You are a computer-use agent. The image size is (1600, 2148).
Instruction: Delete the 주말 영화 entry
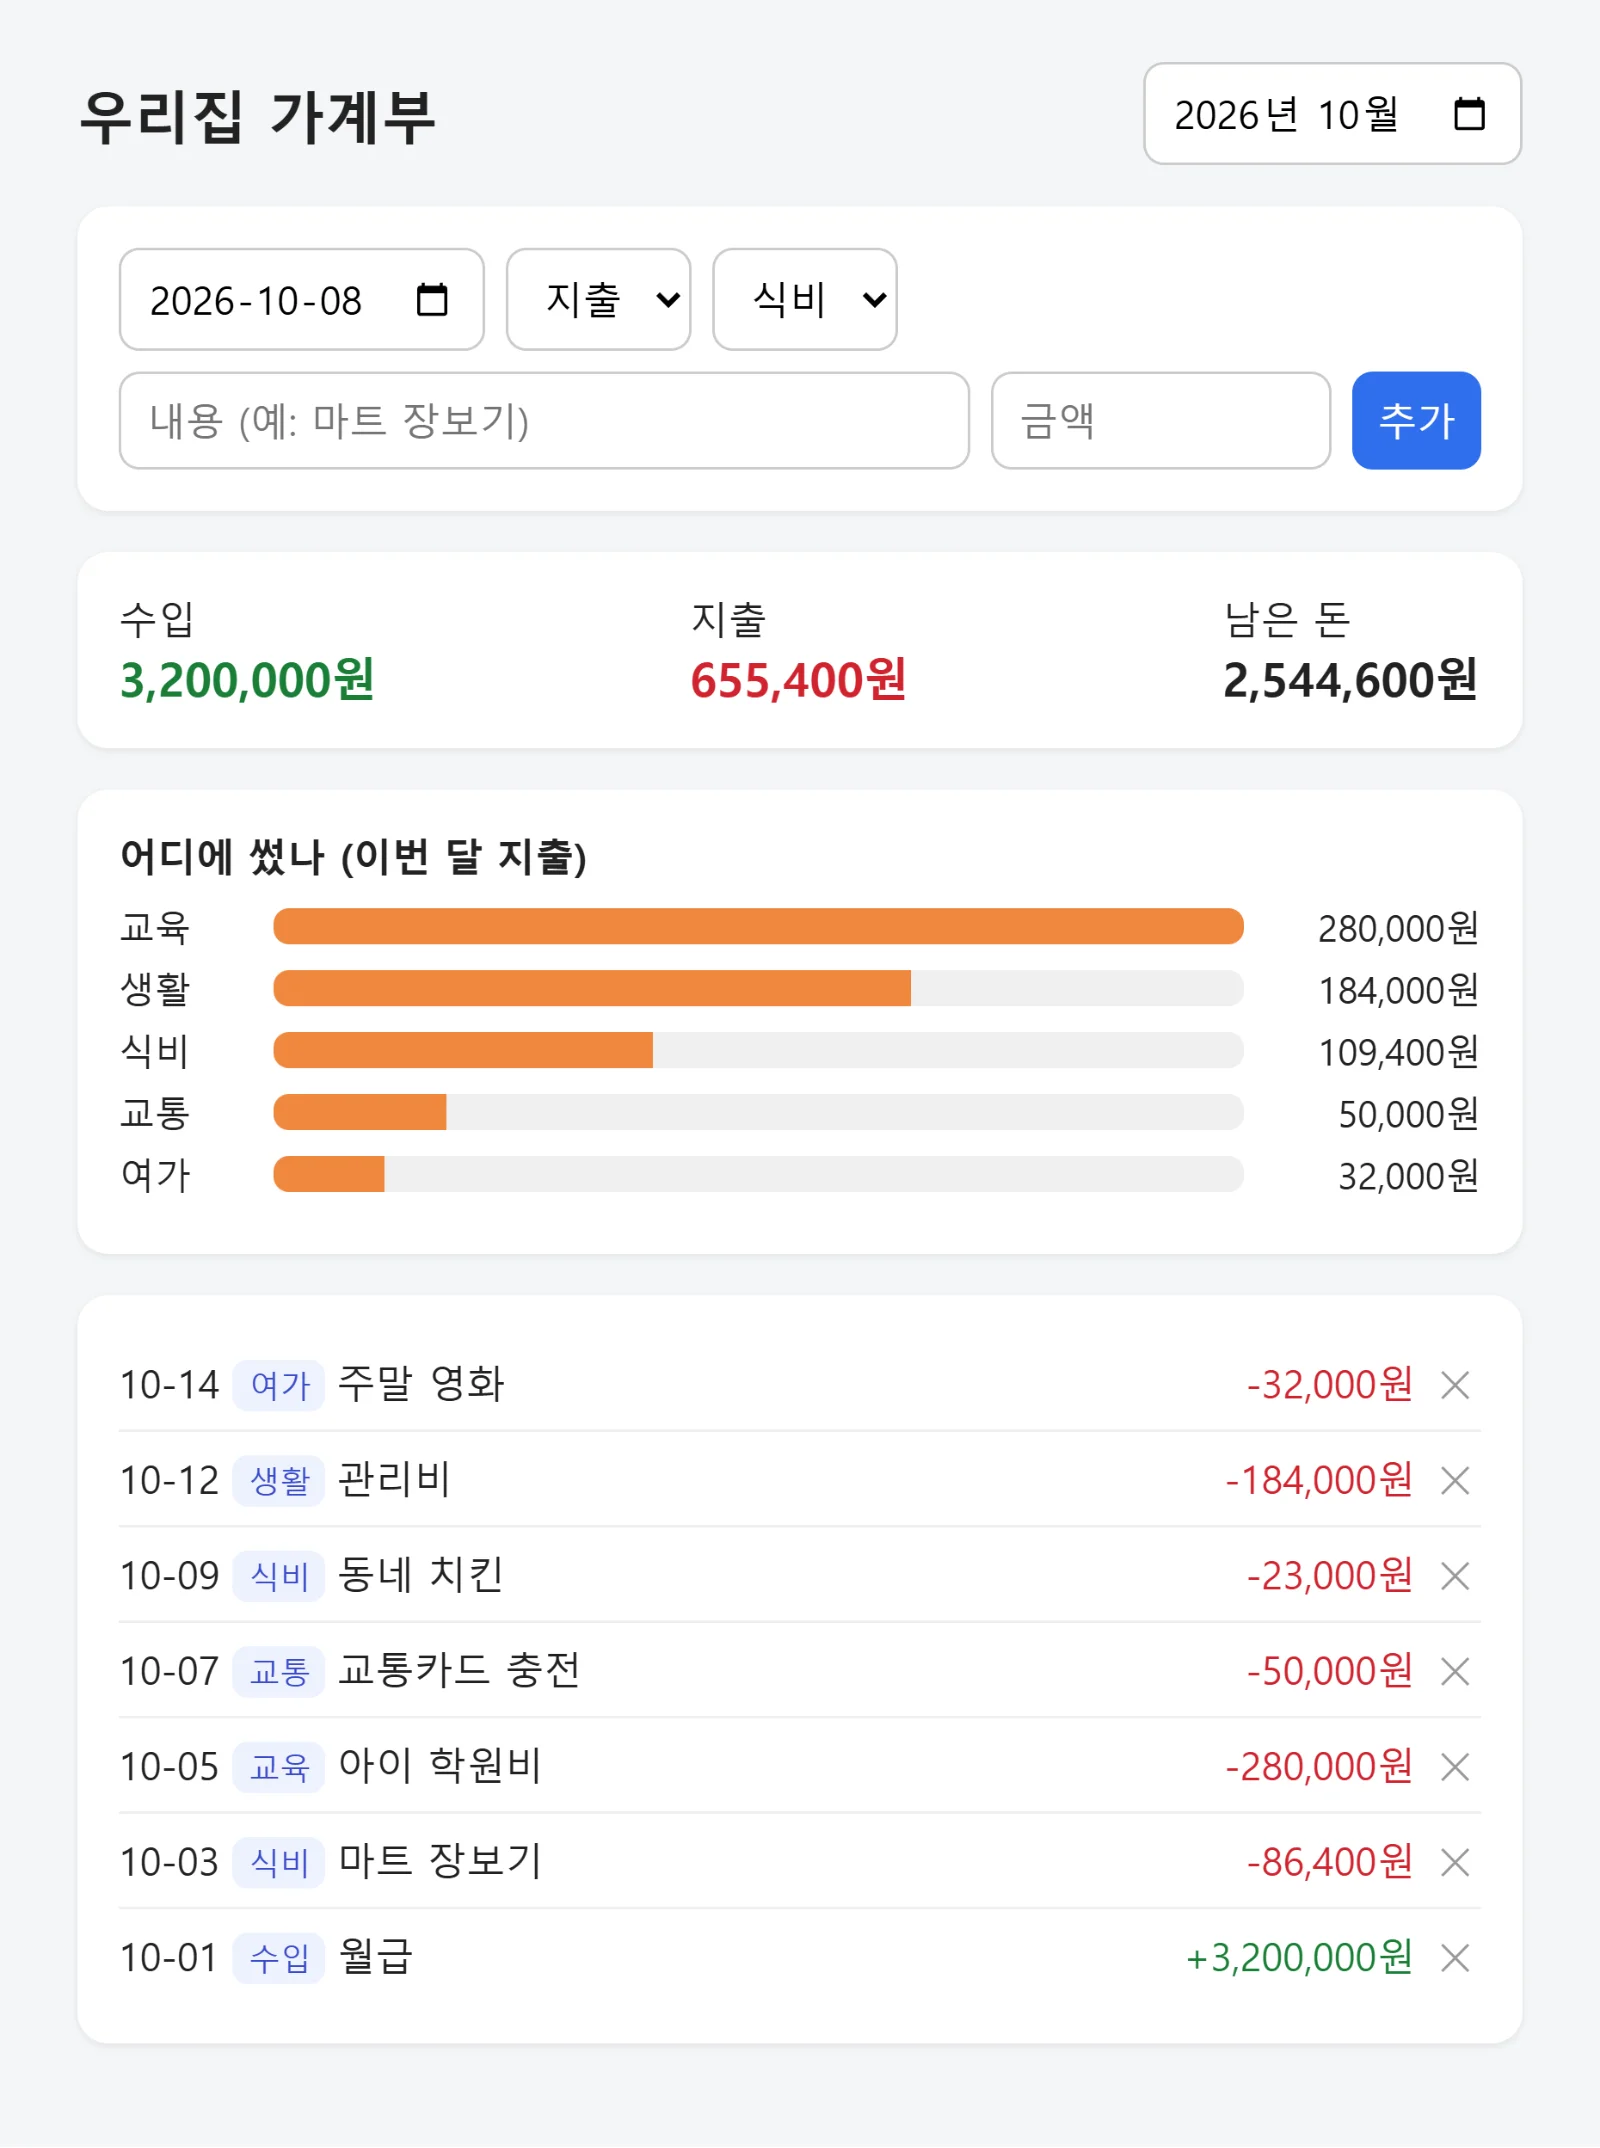[x=1455, y=1385]
